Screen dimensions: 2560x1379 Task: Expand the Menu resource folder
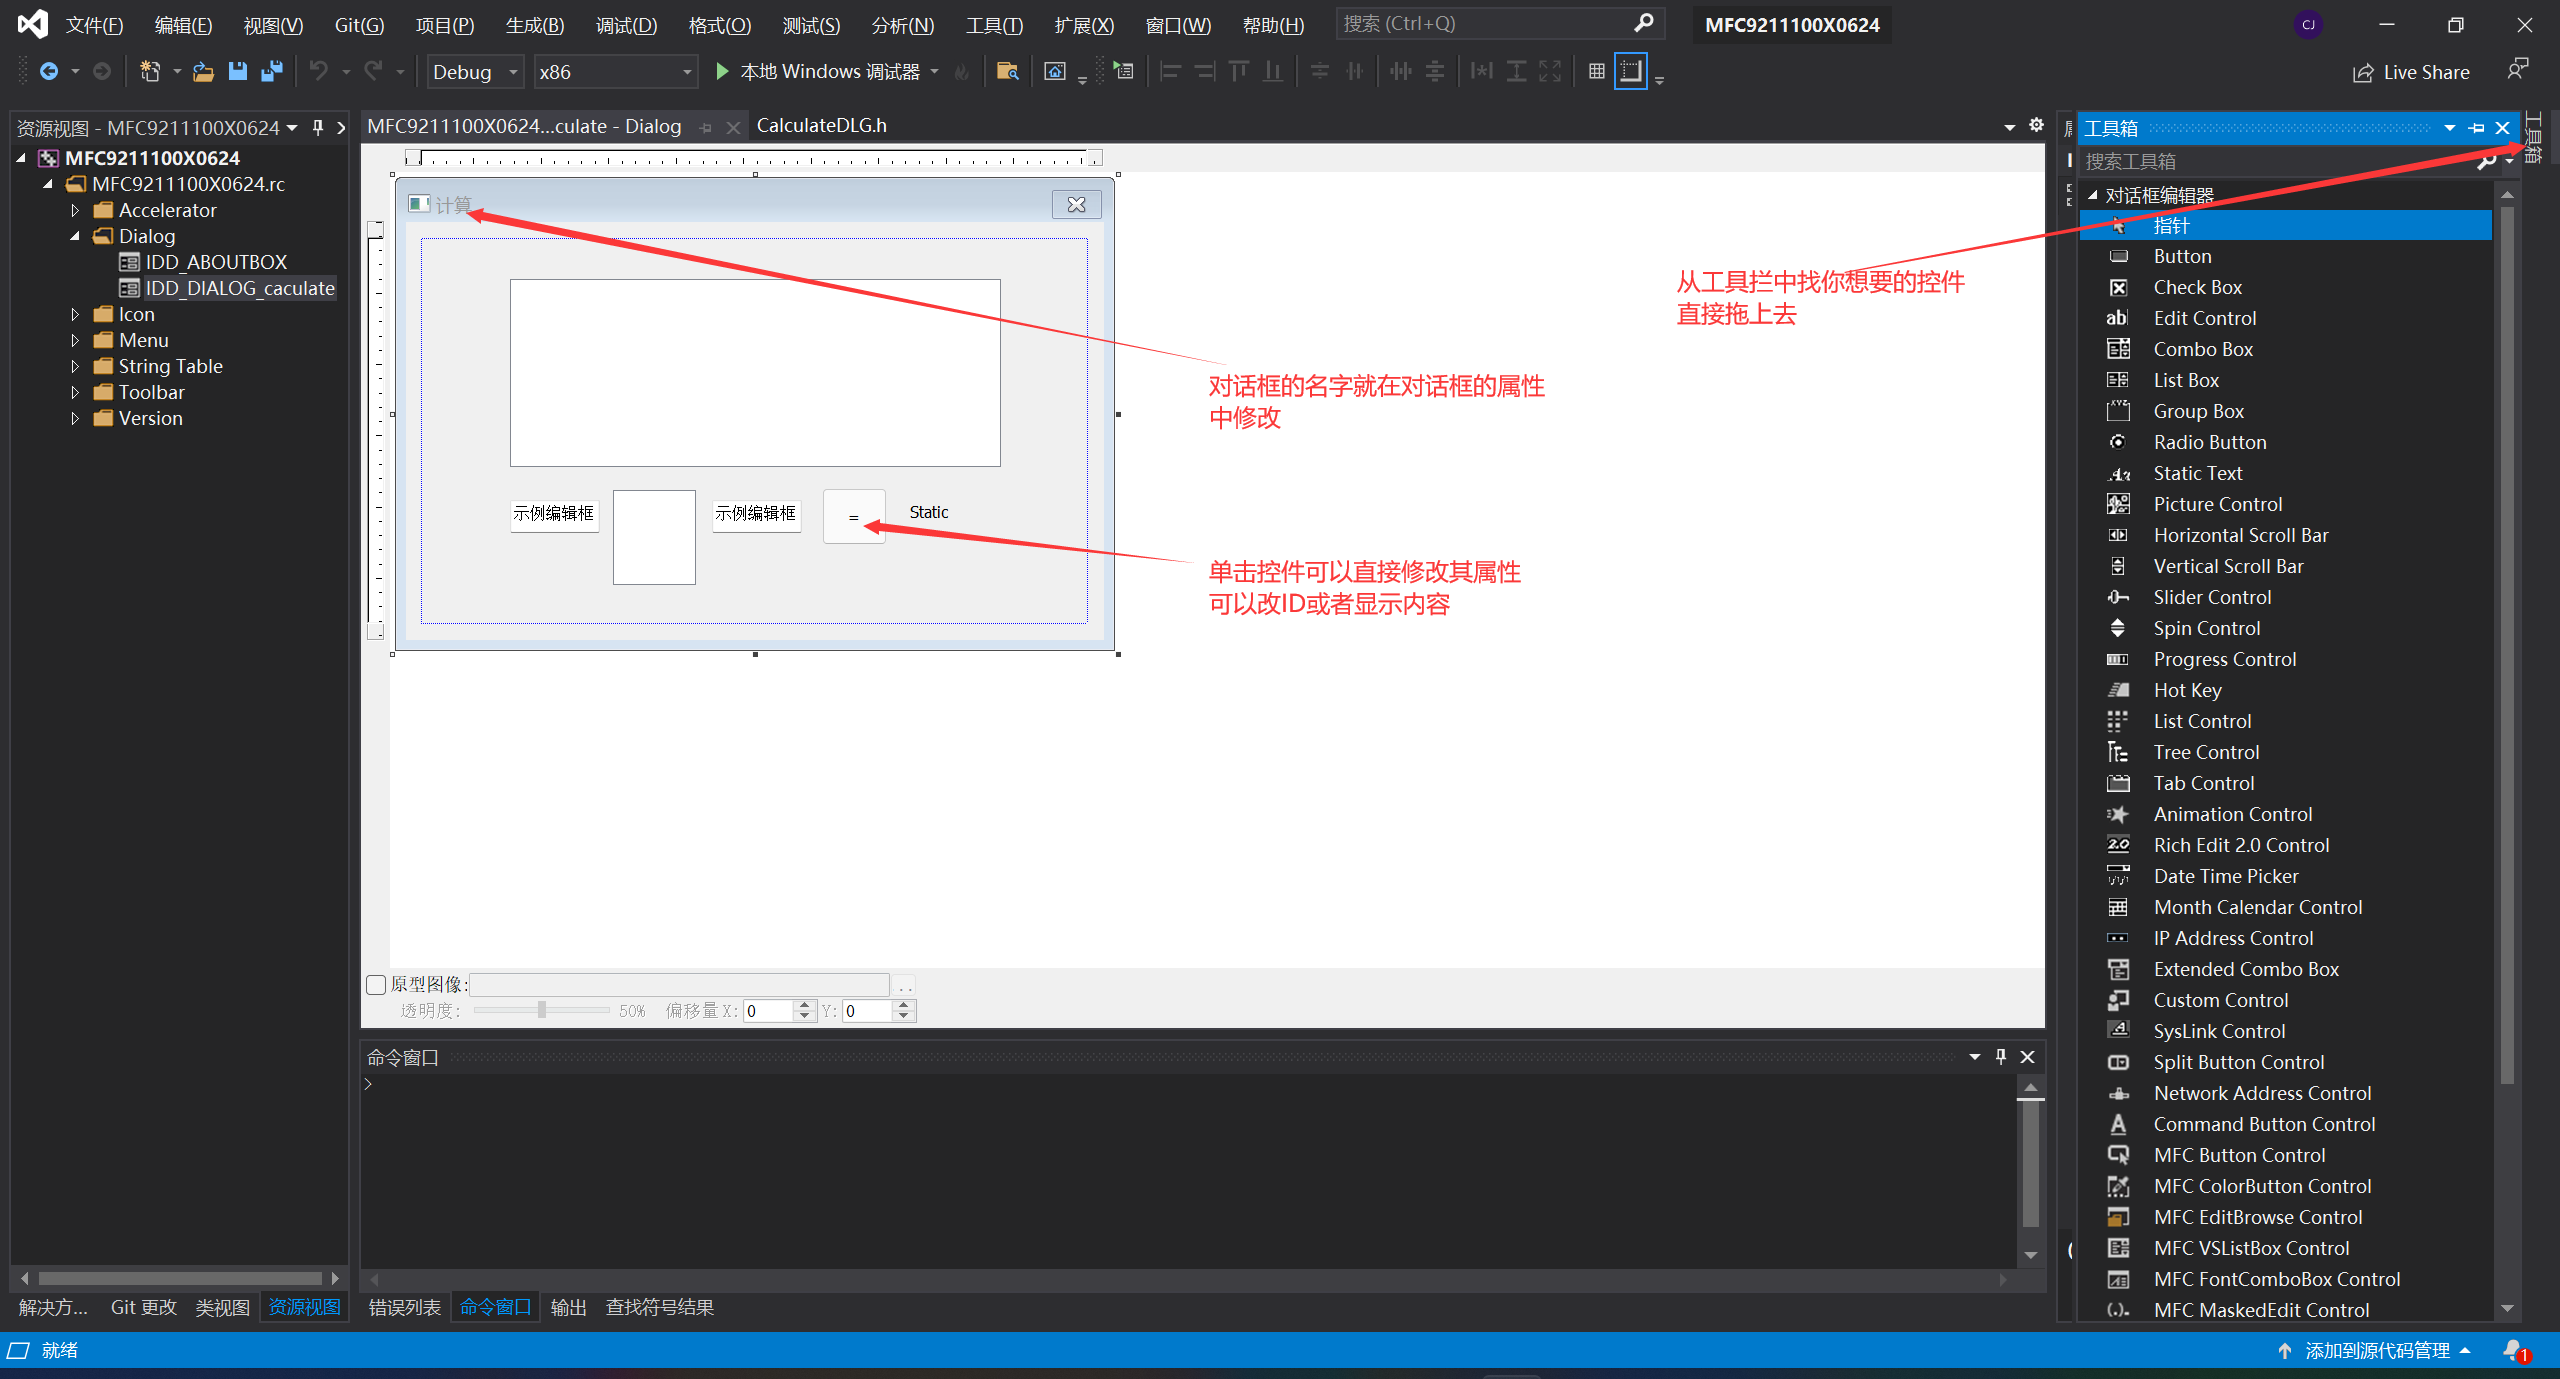coord(75,341)
